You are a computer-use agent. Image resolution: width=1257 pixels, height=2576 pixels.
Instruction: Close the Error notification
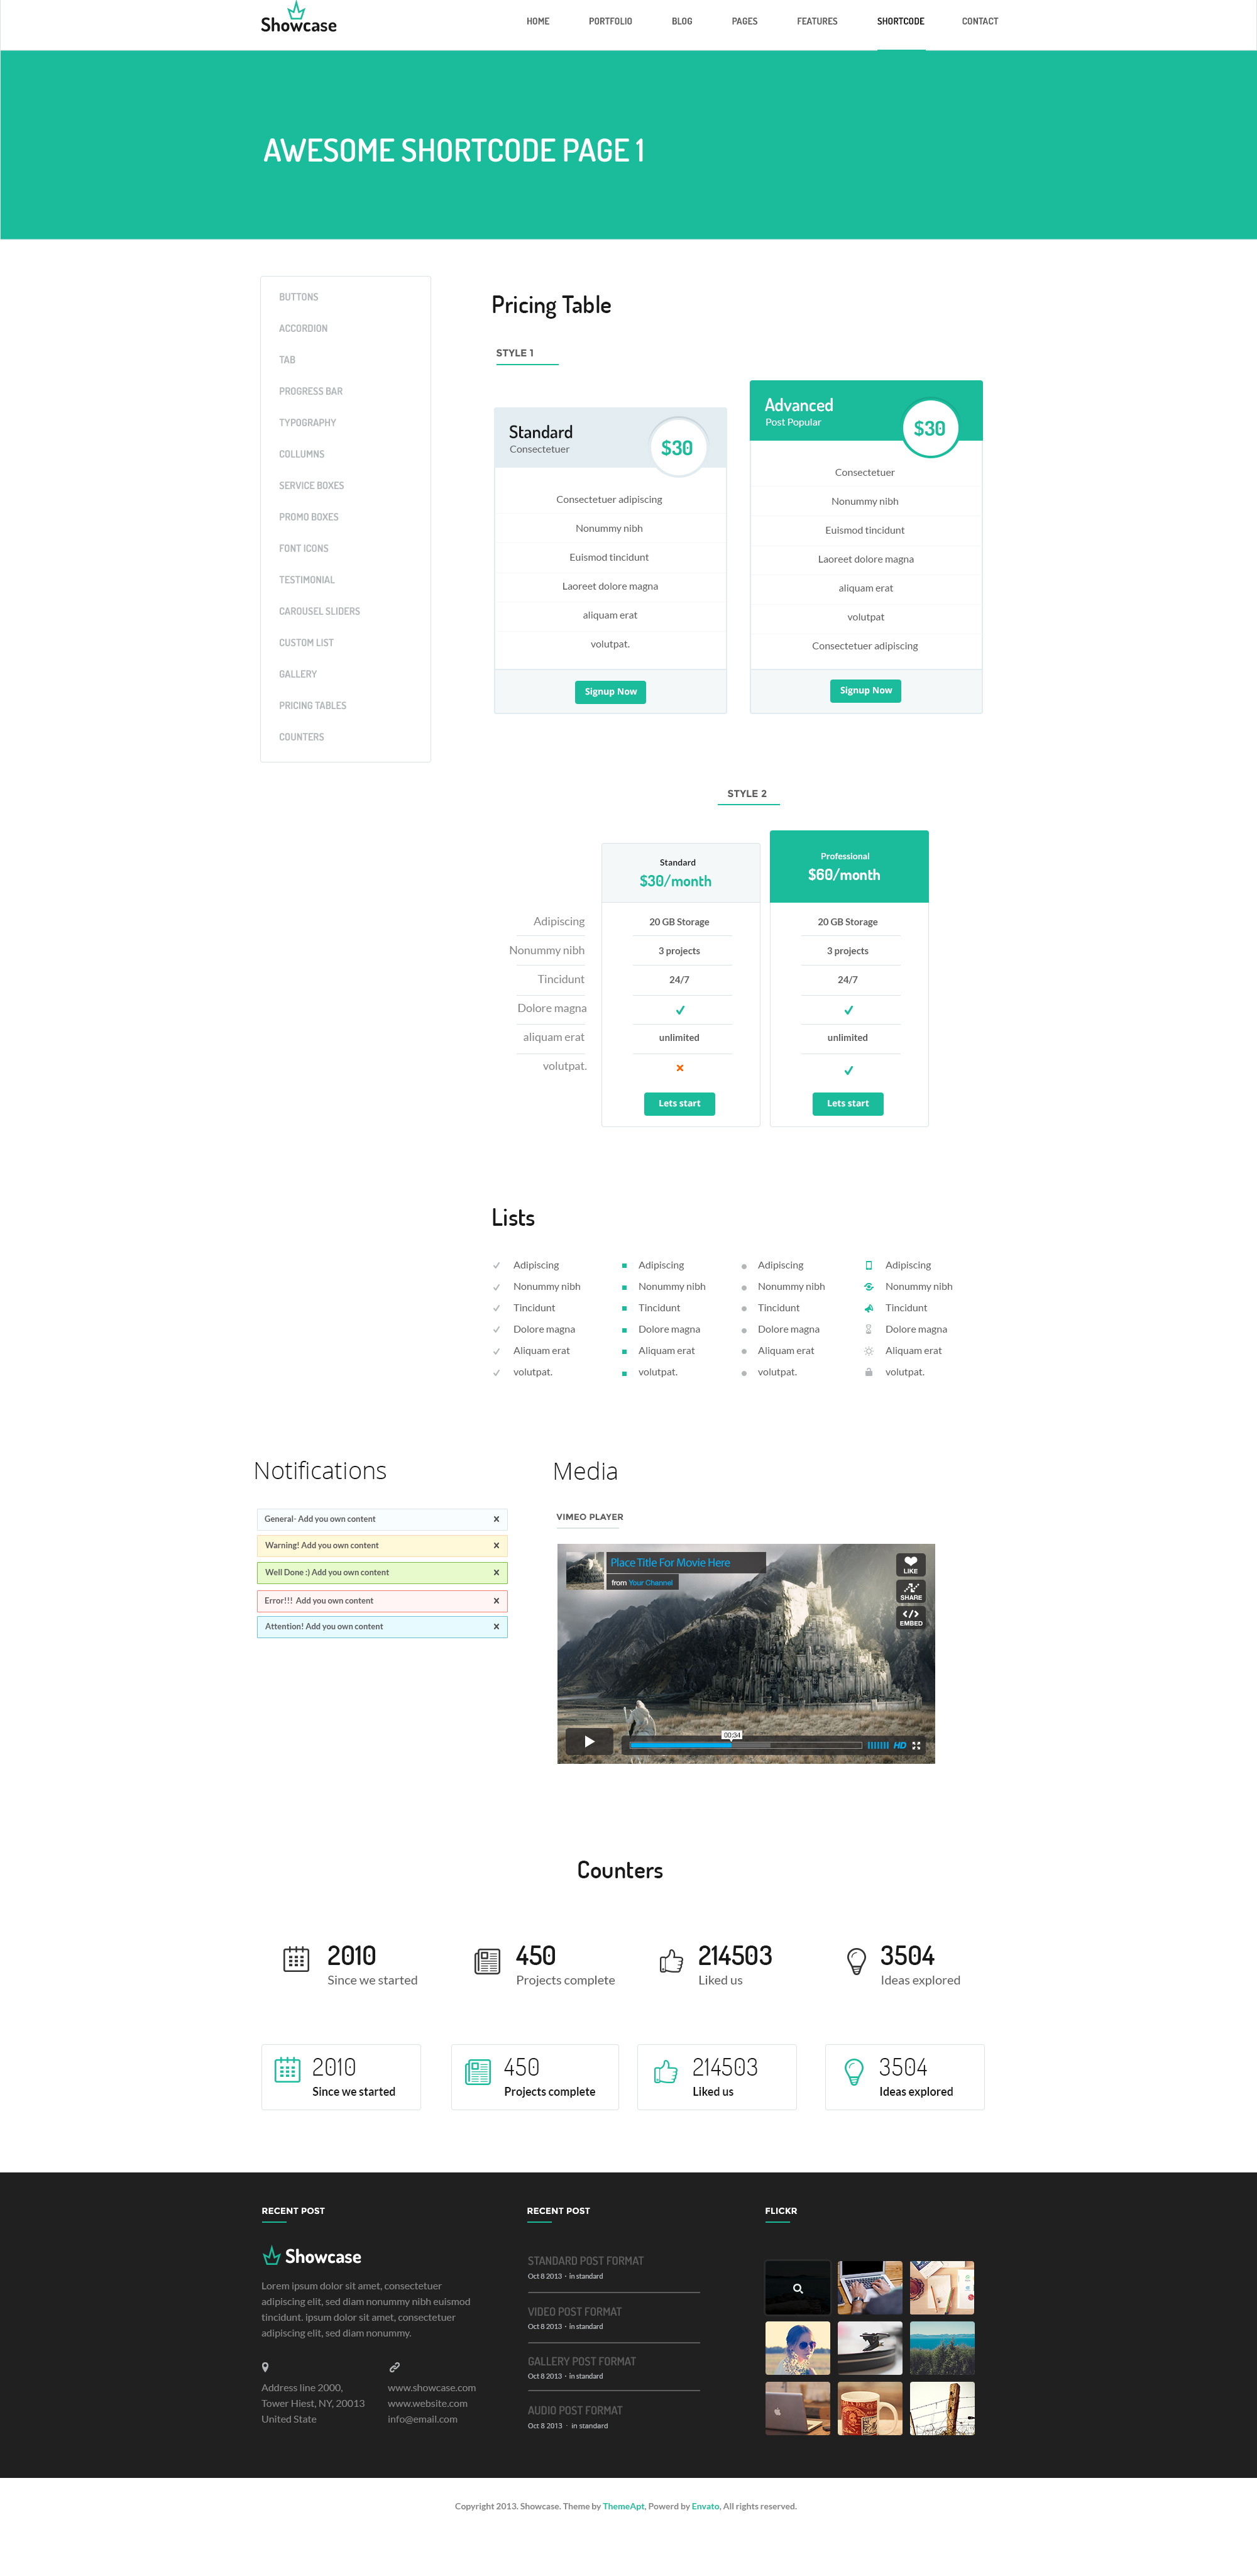(x=496, y=1601)
